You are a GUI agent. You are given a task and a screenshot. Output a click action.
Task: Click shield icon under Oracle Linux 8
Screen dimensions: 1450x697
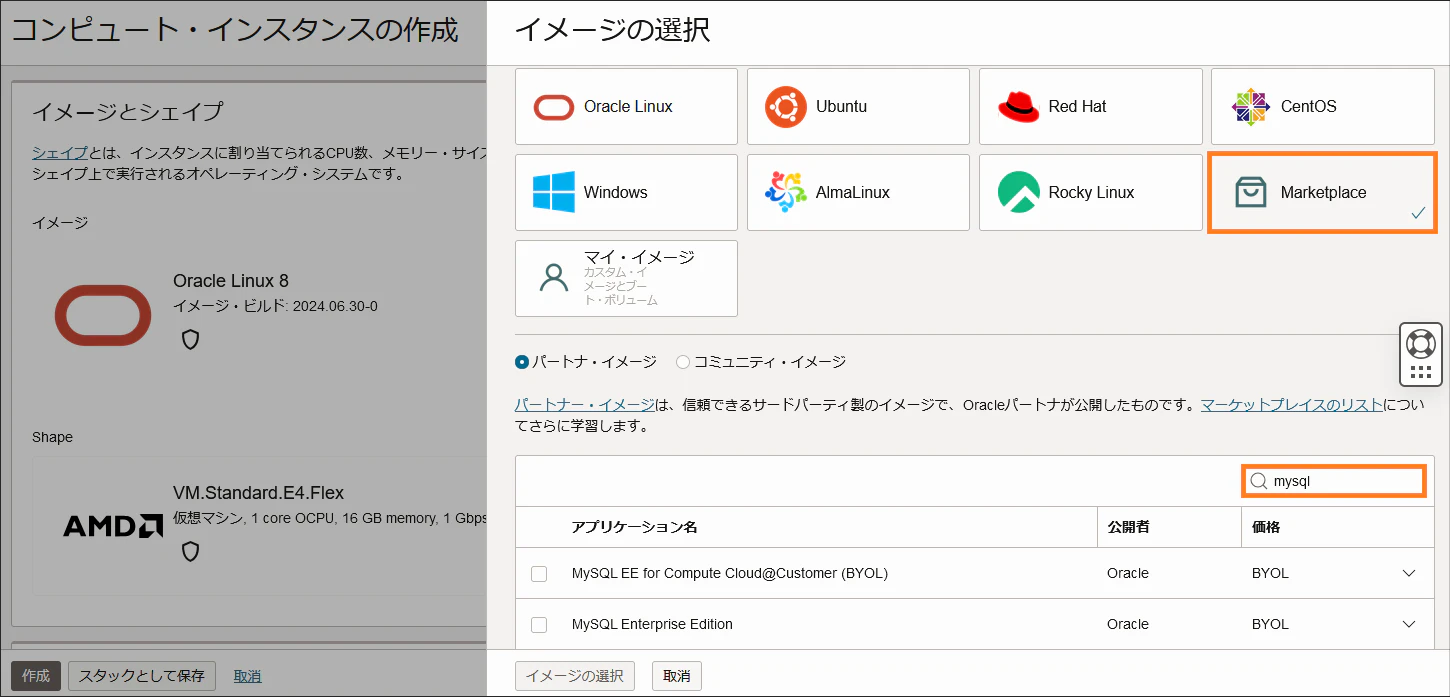[x=190, y=339]
